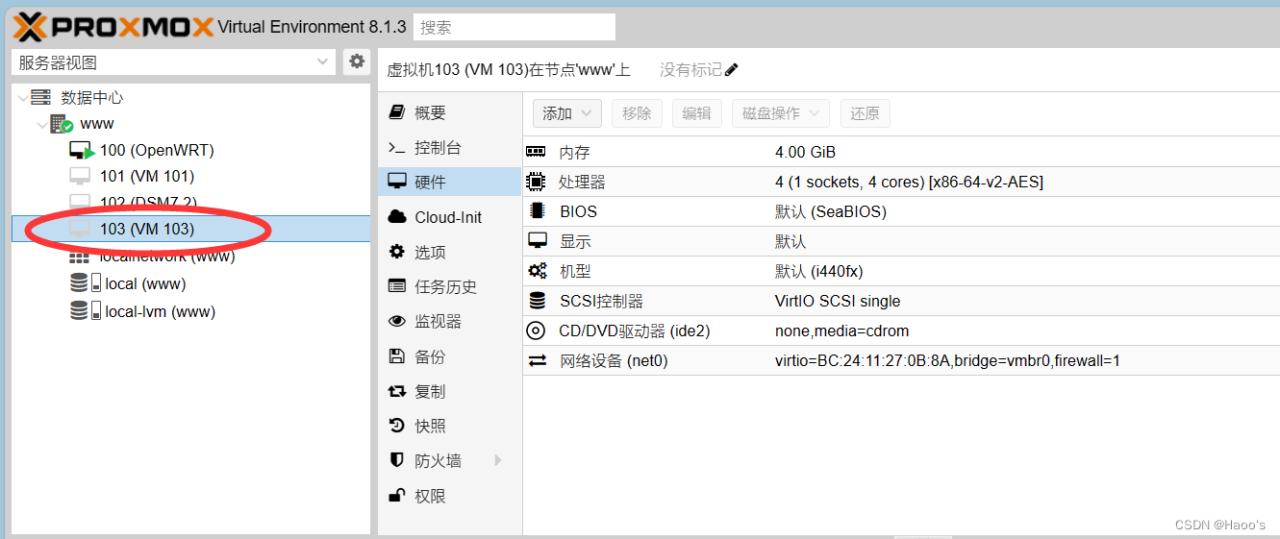Click the 网络设备 network arrows icon
This screenshot has width=1280, height=539.
coord(537,360)
